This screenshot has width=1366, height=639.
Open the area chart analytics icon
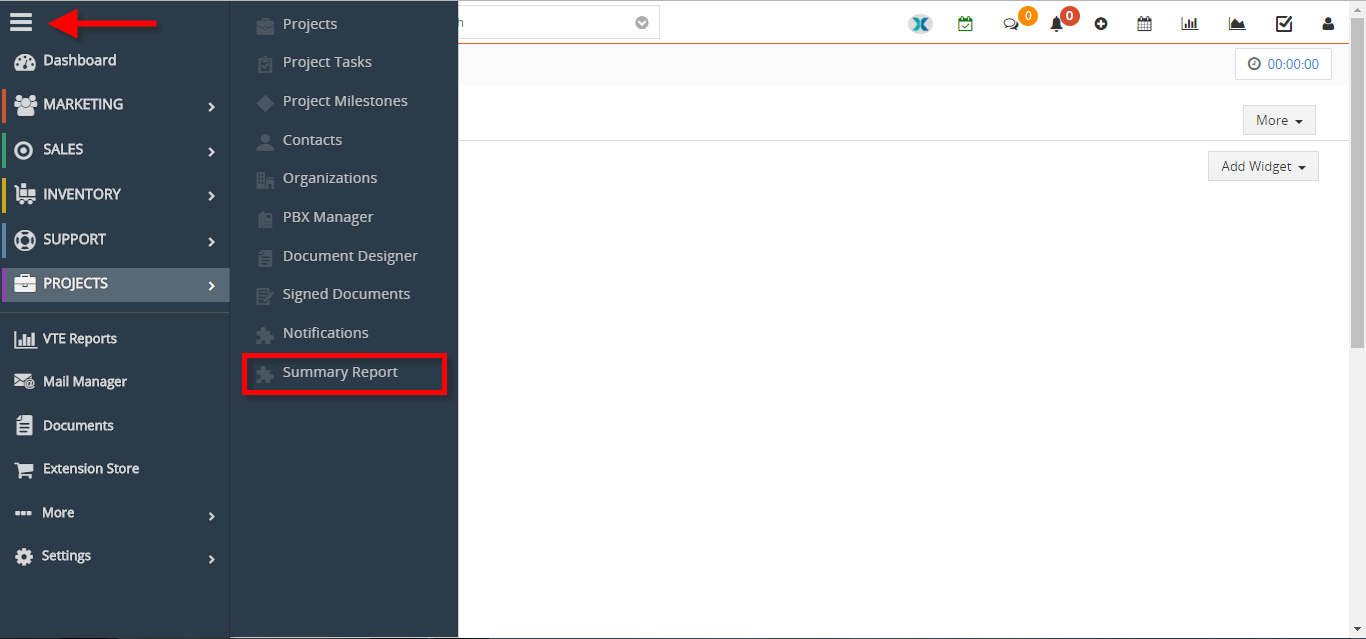pos(1237,23)
